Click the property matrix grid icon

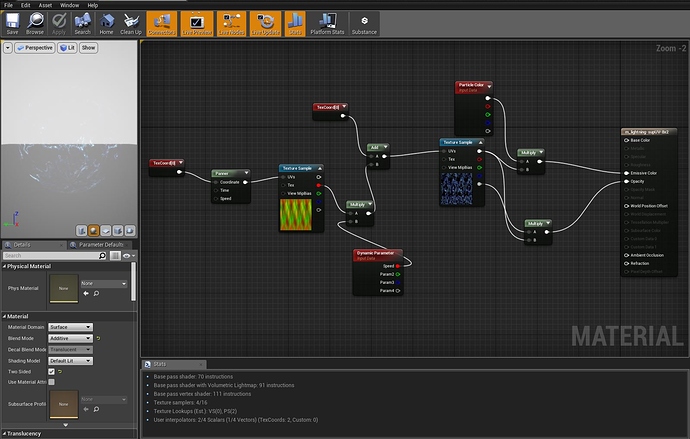(x=115, y=256)
